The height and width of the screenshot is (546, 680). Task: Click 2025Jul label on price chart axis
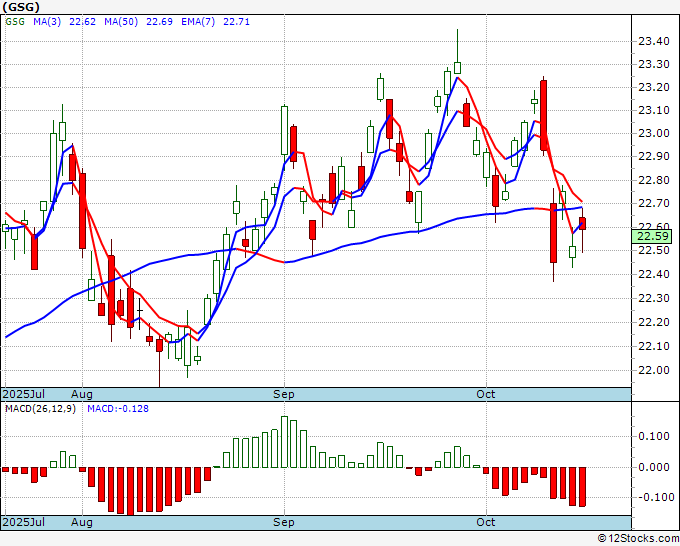pos(24,394)
